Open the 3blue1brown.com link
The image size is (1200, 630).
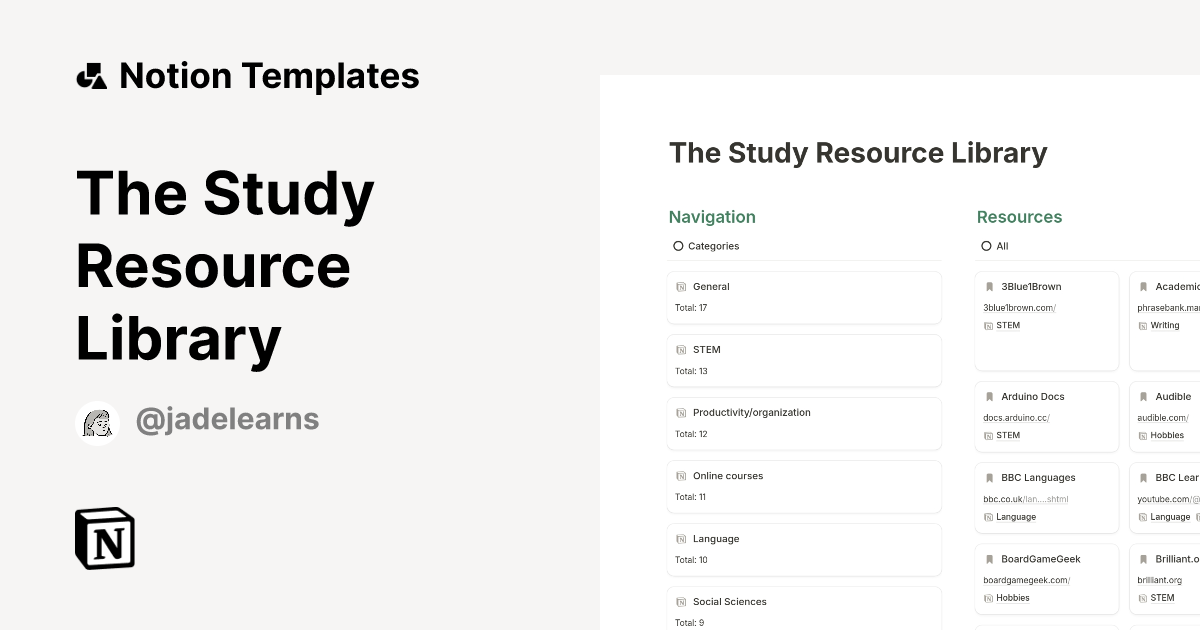point(1020,307)
